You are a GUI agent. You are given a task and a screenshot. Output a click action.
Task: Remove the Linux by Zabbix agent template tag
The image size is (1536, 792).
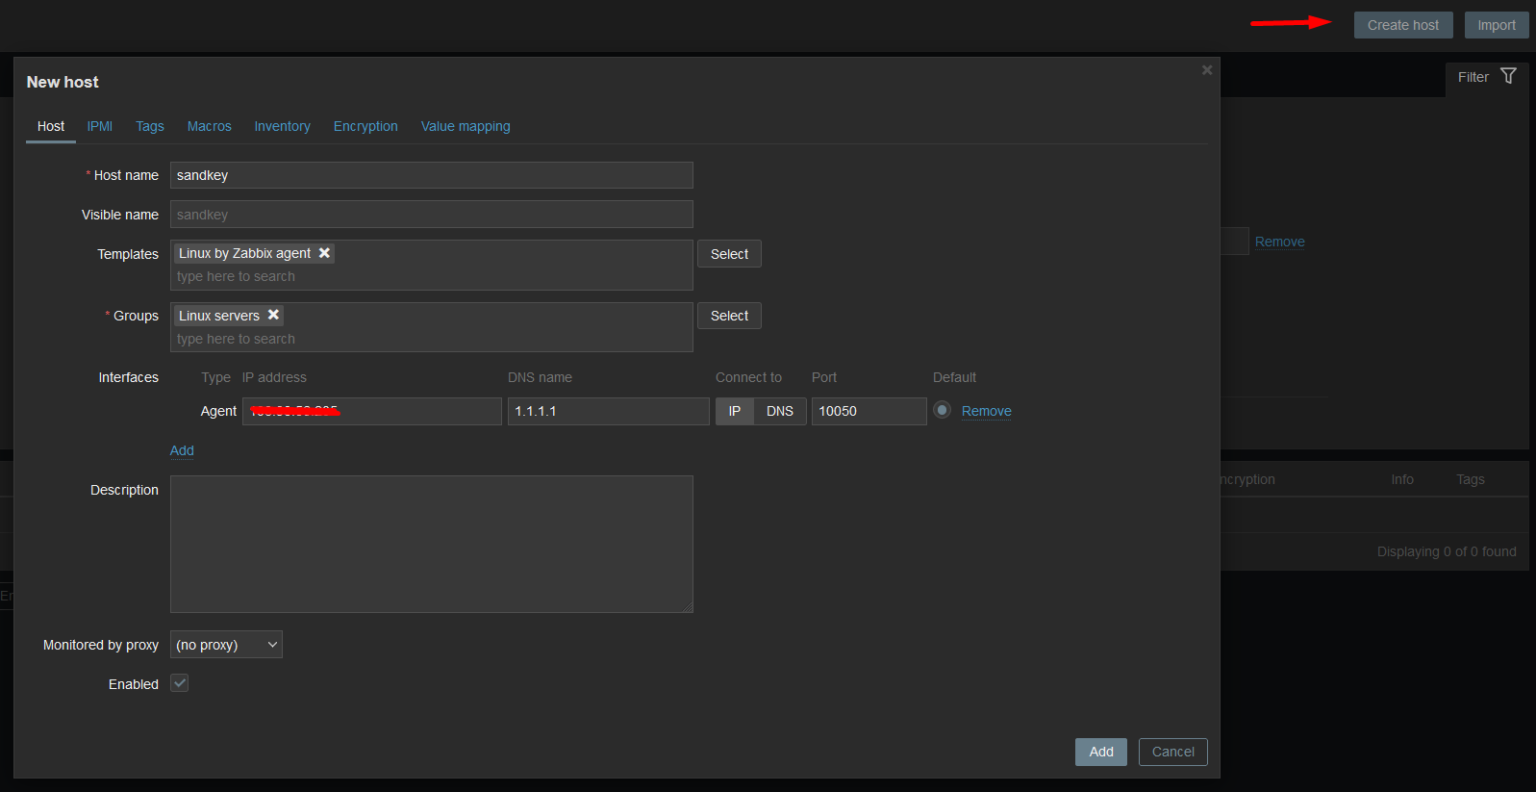click(x=324, y=253)
